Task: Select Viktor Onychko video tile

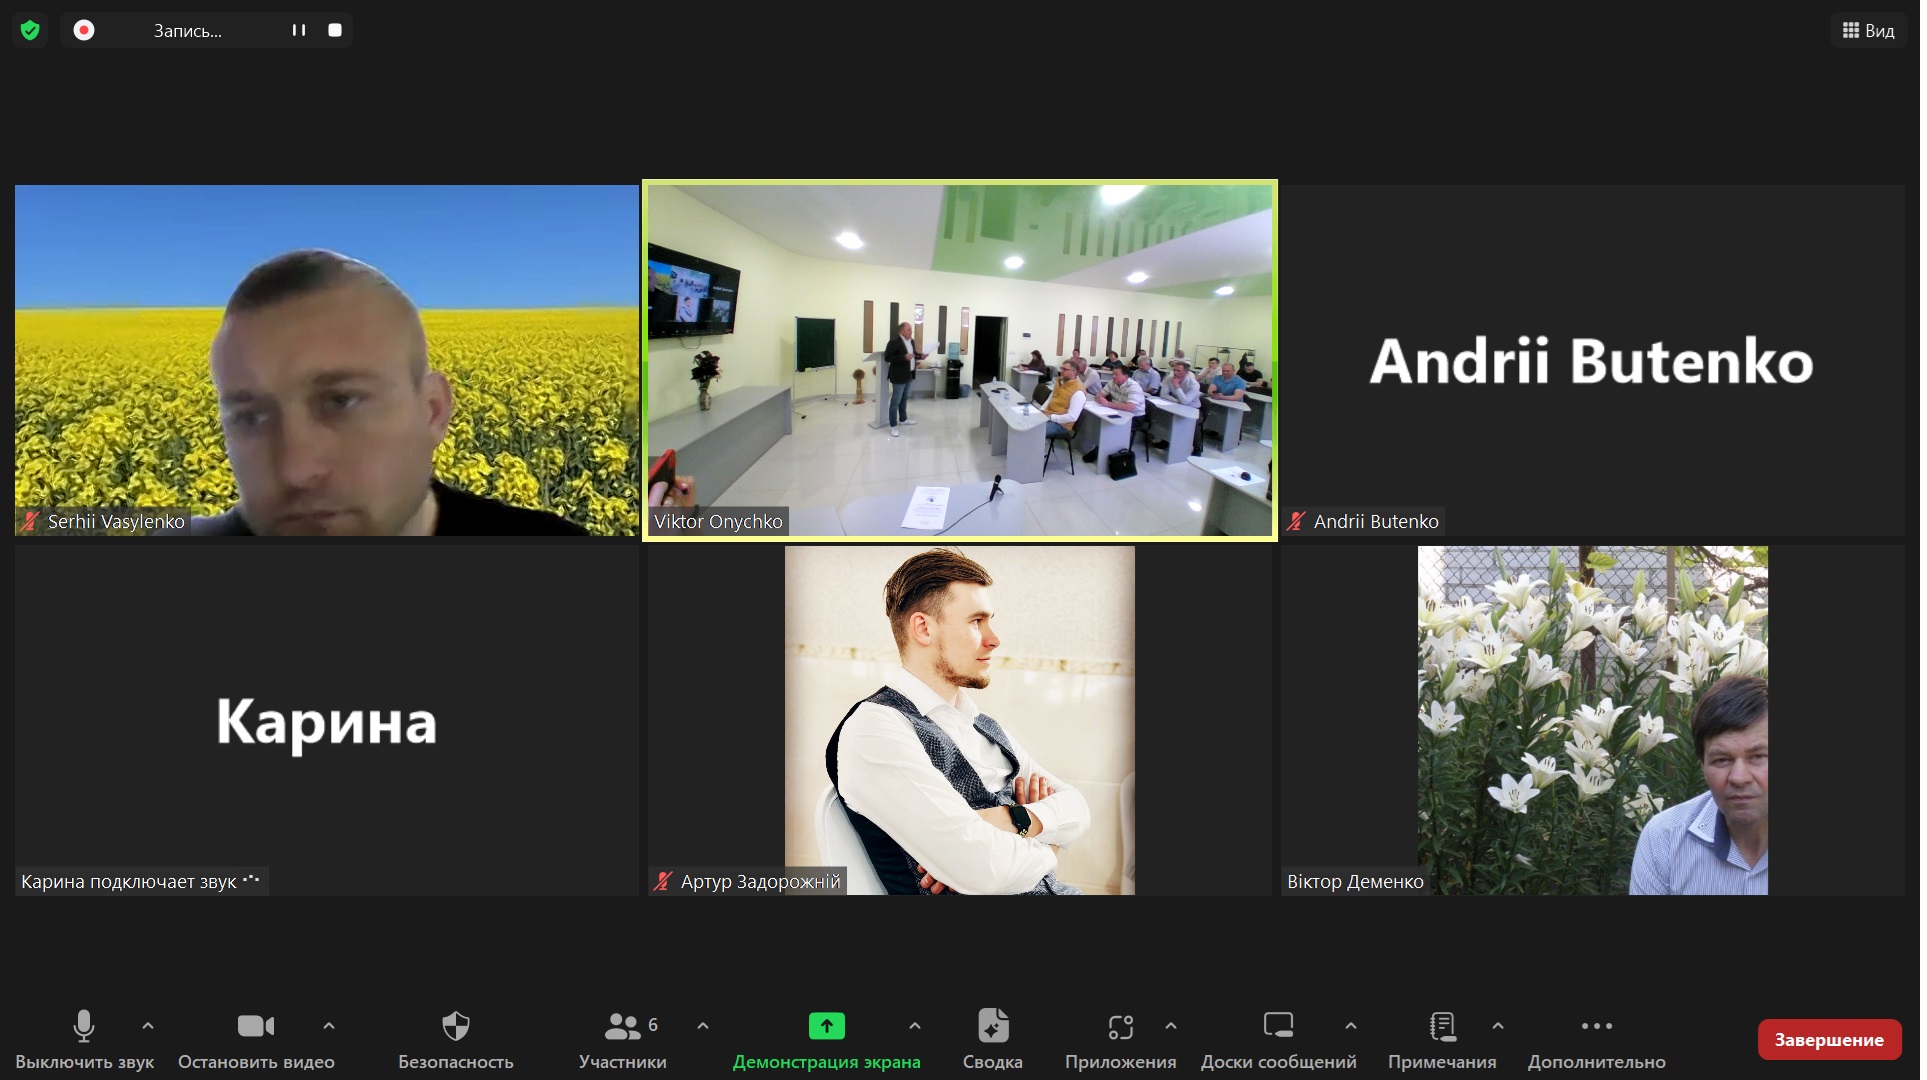Action: coord(959,360)
